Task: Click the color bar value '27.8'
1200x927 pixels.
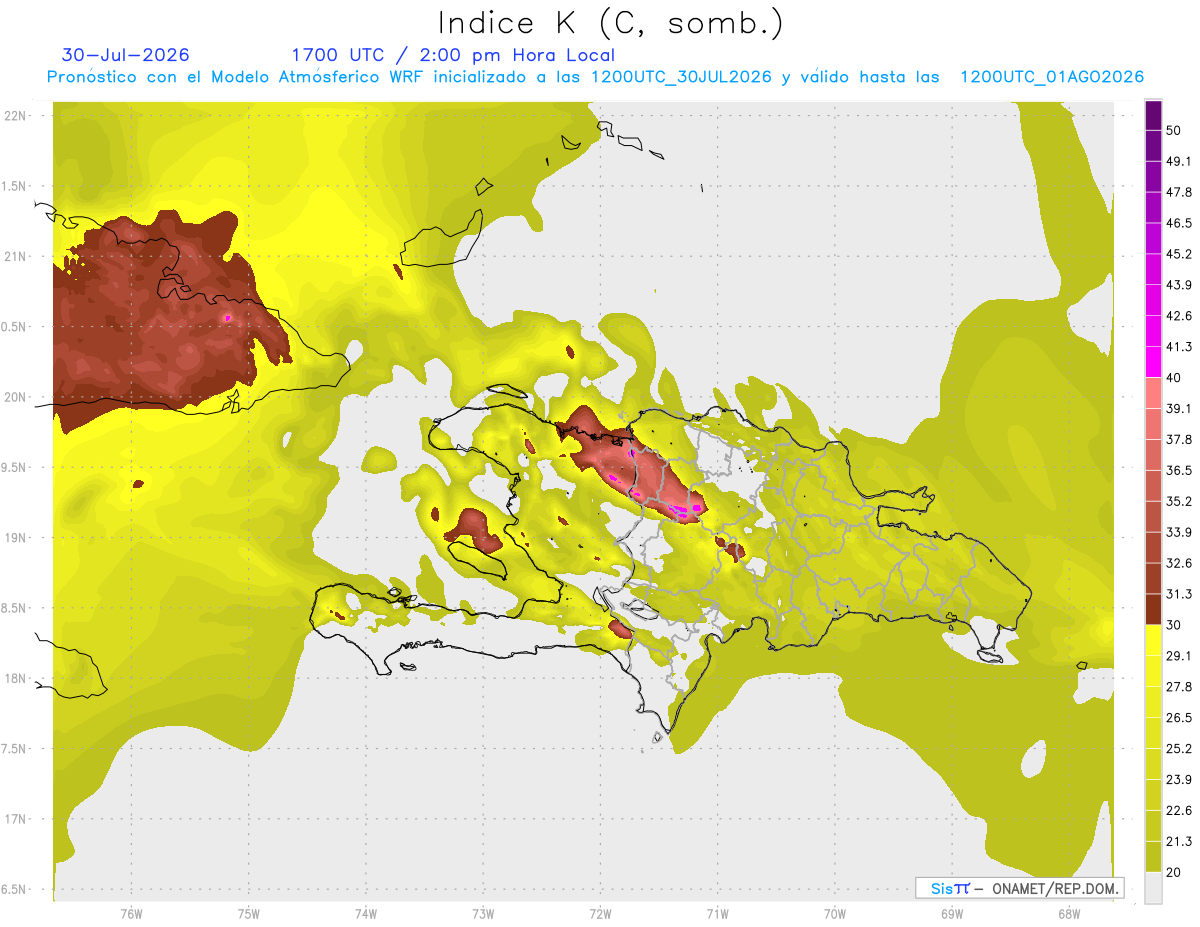Action: tap(1179, 687)
